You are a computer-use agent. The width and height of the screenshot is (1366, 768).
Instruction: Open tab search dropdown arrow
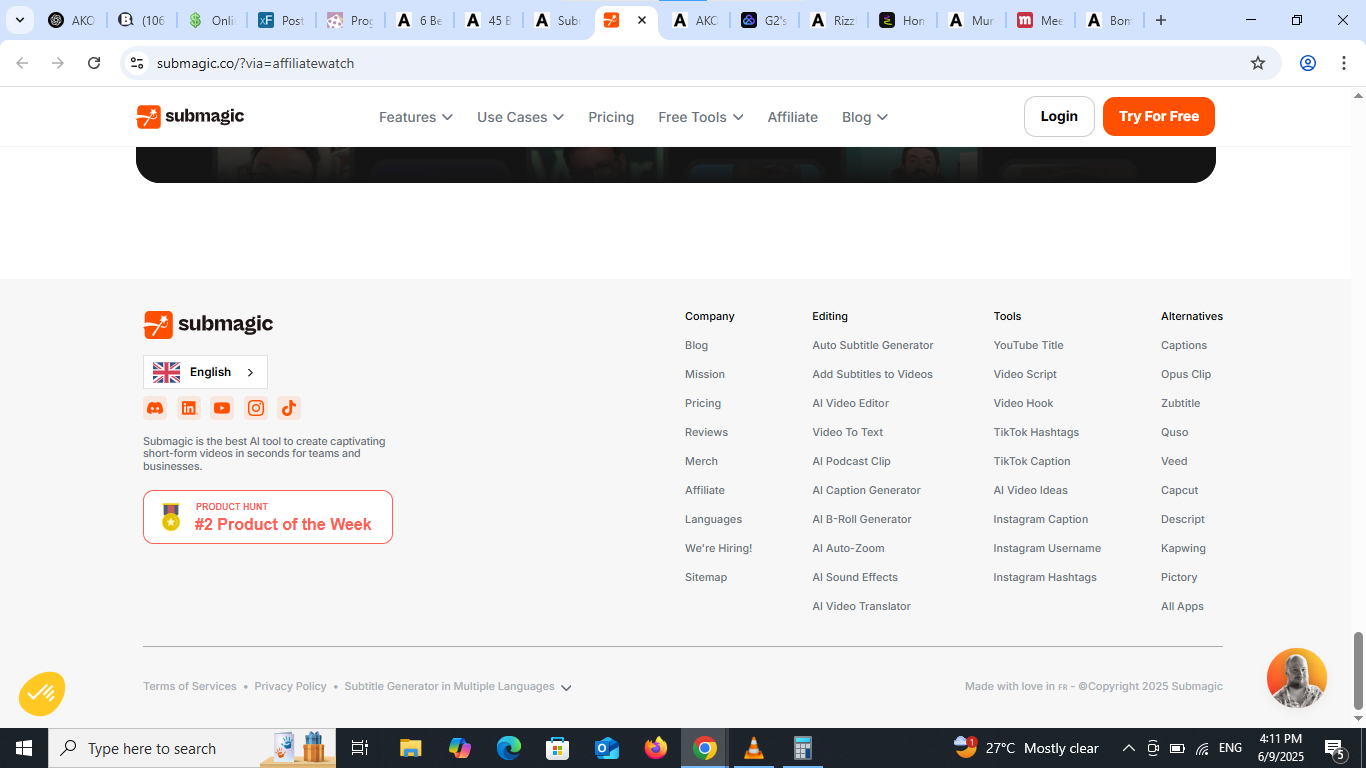[20, 20]
